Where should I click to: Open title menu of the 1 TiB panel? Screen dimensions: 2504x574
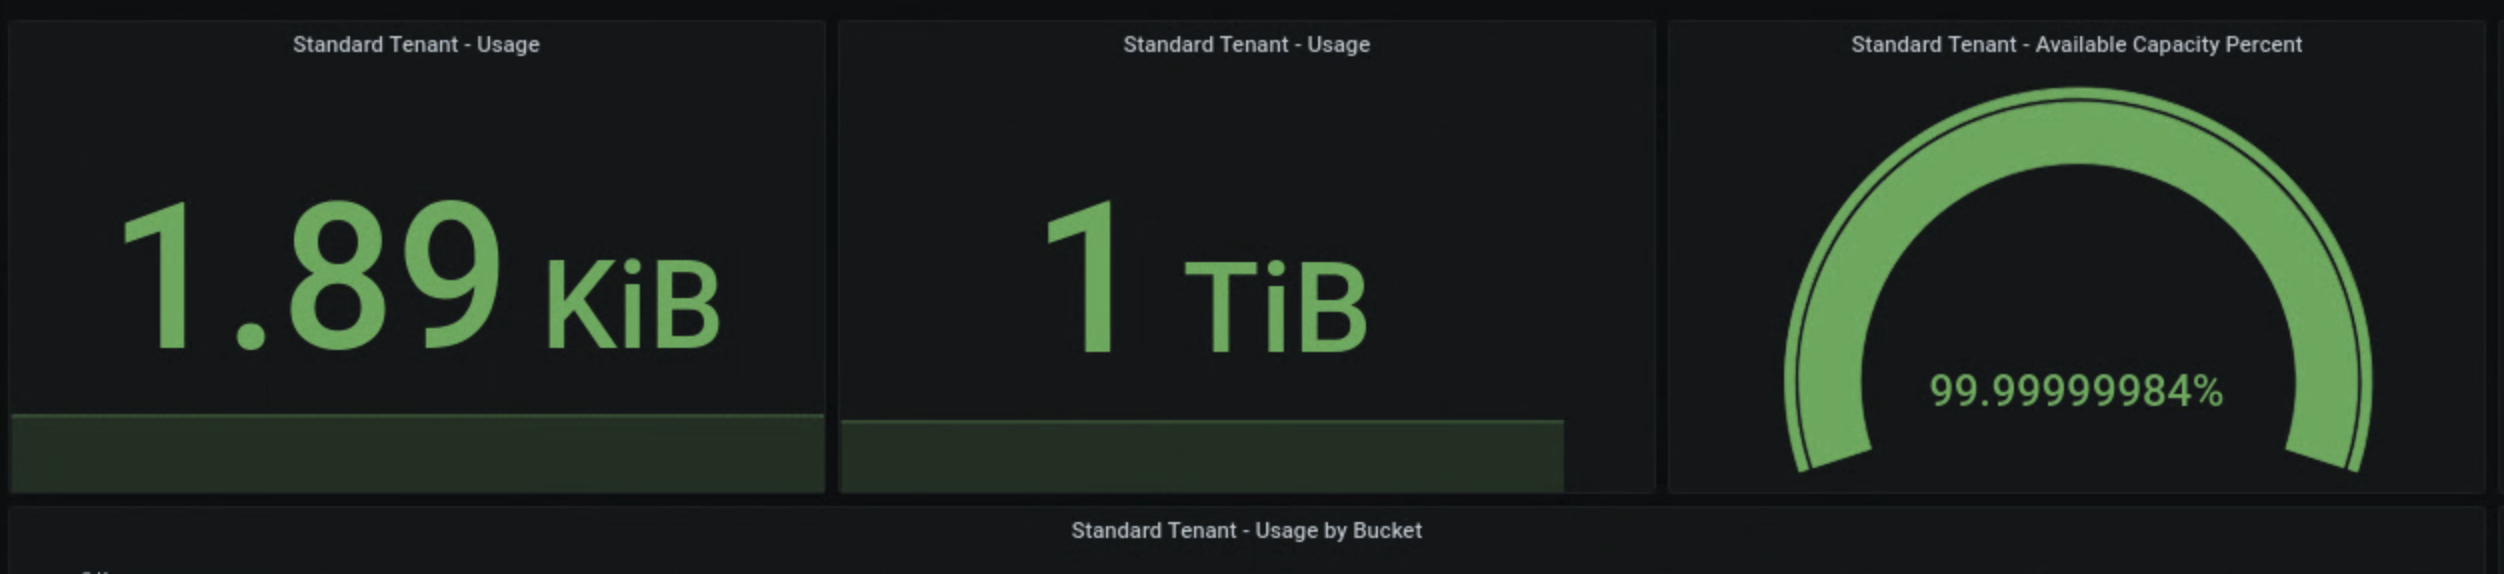click(1245, 45)
